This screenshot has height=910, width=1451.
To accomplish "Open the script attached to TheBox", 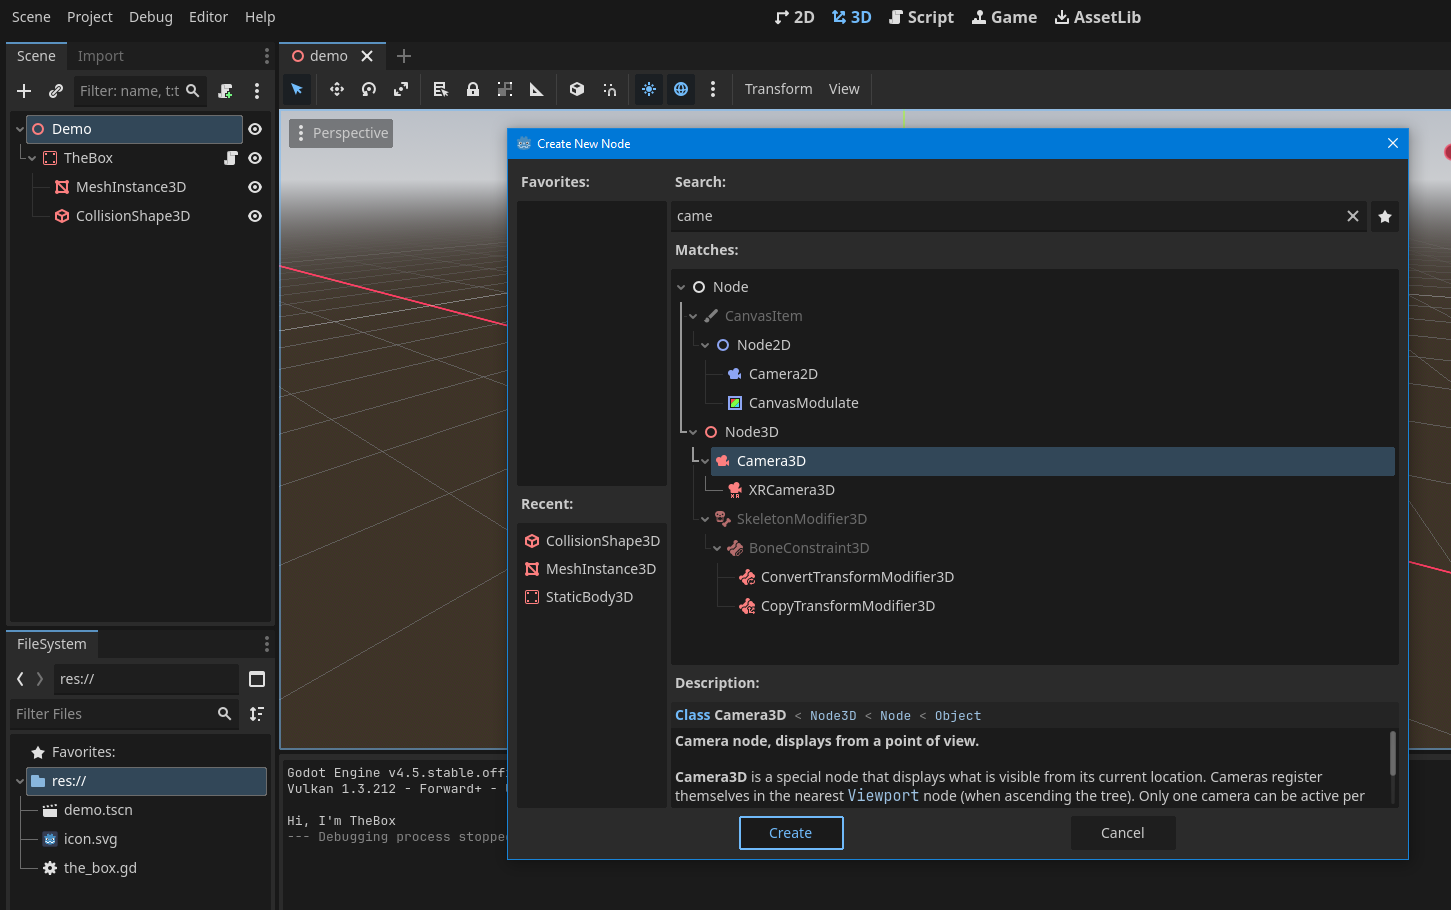I will [231, 158].
